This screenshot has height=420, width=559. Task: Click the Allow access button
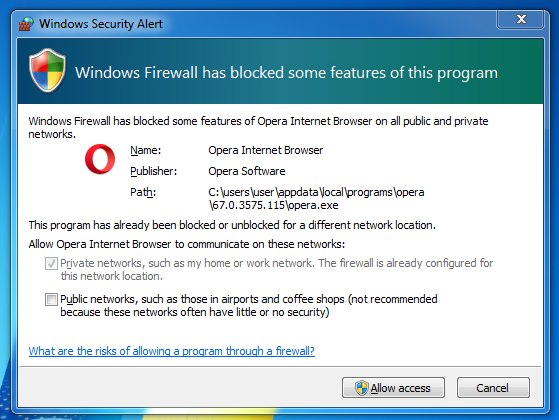click(x=393, y=388)
